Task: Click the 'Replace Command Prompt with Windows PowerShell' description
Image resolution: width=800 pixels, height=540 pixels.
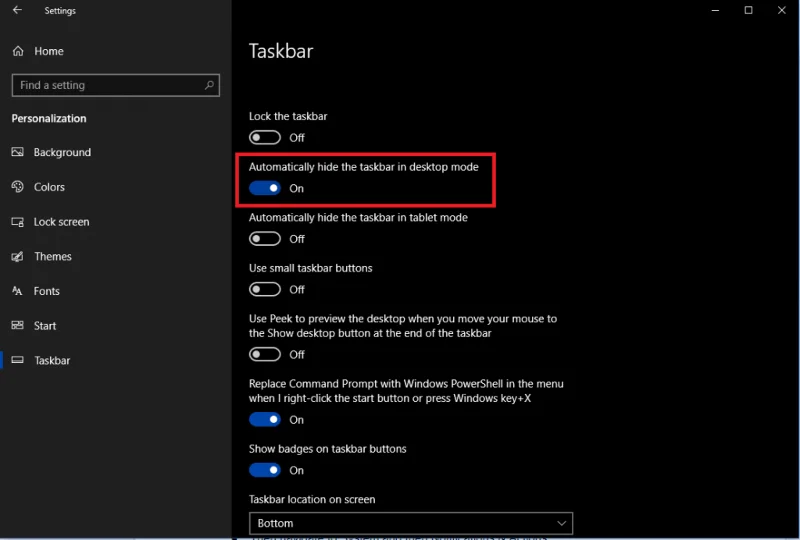Action: (406, 391)
